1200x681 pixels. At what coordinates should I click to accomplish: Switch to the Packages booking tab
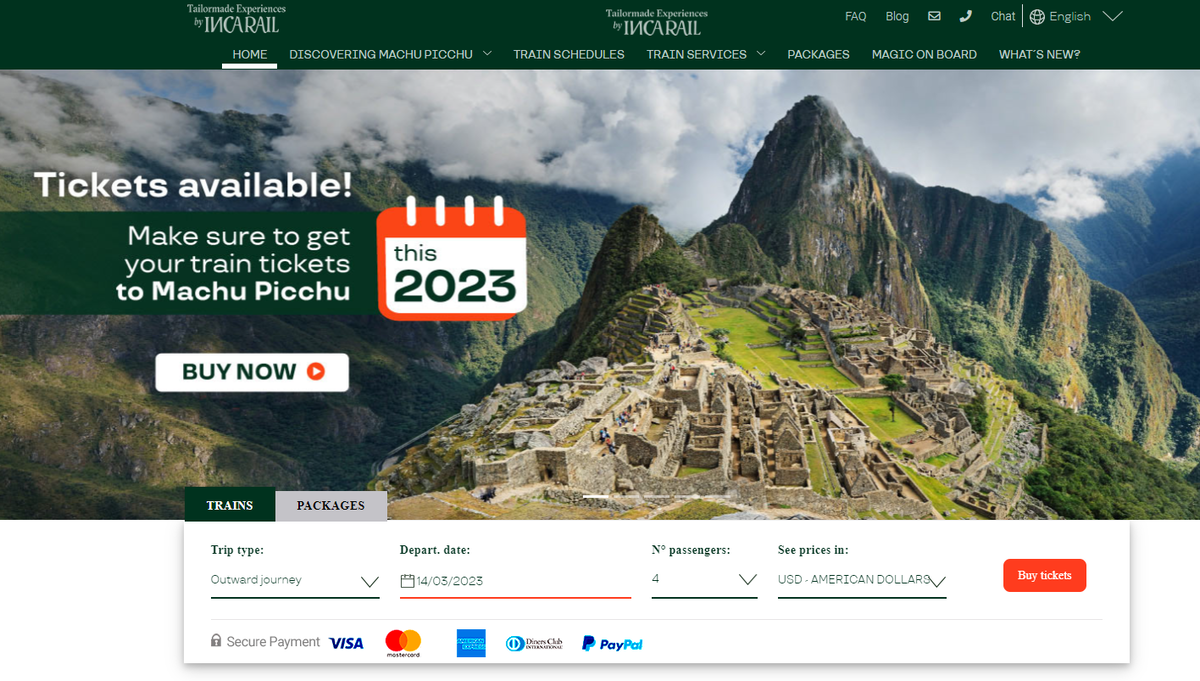331,506
